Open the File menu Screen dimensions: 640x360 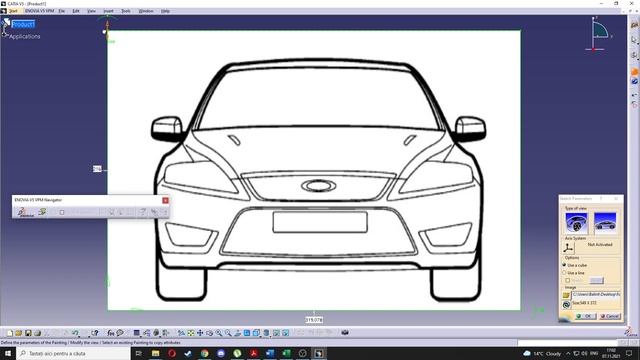(x=62, y=11)
